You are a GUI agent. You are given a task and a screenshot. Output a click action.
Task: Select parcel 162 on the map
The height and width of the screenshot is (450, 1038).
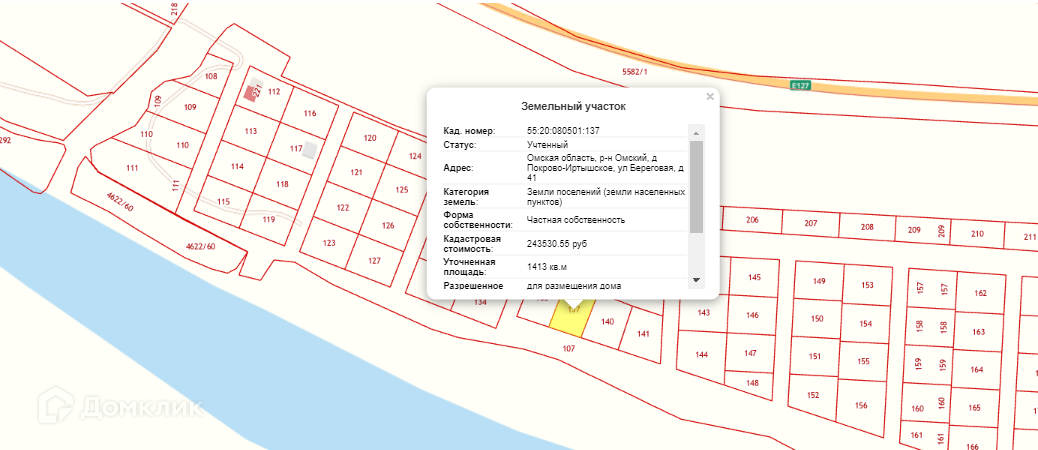tap(980, 293)
